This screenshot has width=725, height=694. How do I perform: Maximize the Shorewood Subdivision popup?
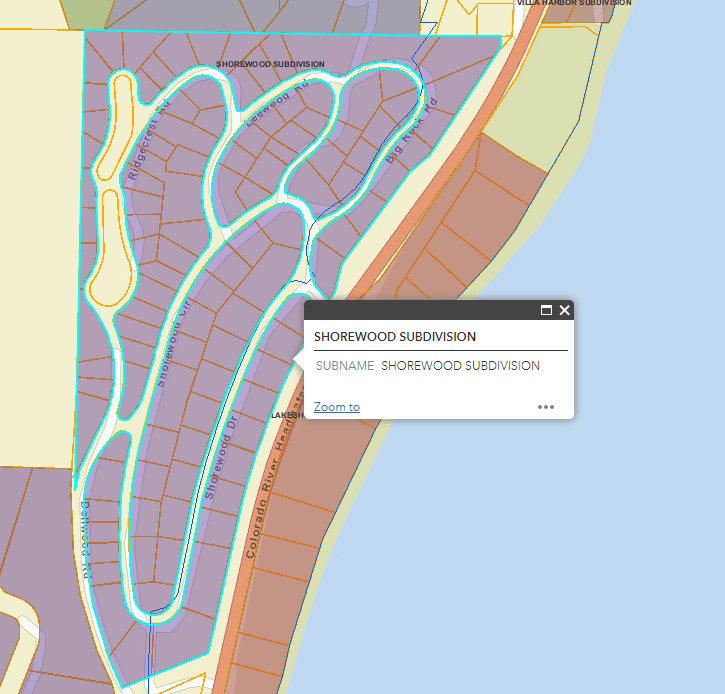[x=546, y=310]
